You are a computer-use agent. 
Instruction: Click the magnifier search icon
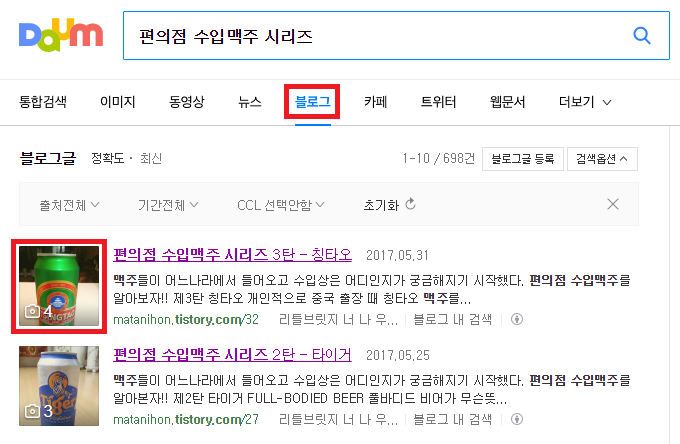point(642,36)
